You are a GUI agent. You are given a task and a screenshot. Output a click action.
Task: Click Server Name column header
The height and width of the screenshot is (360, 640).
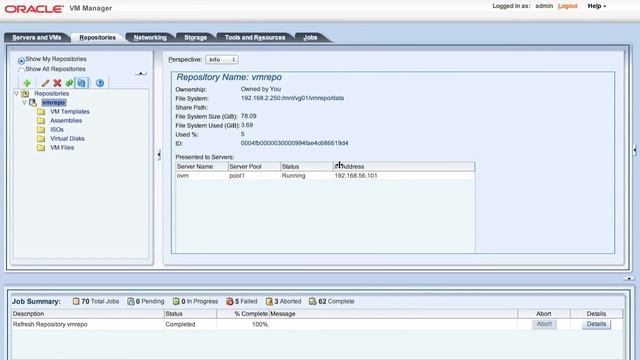click(x=202, y=167)
